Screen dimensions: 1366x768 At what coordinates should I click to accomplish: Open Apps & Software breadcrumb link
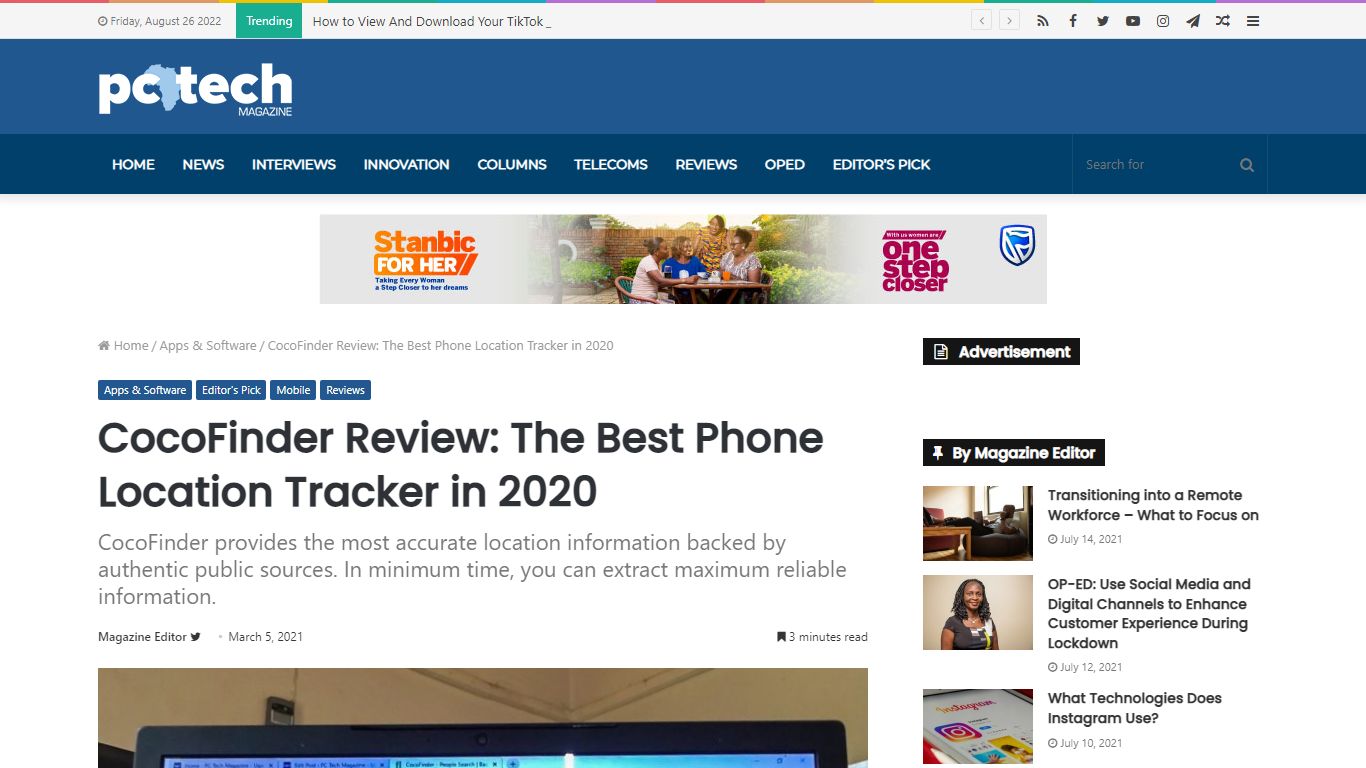(x=208, y=346)
